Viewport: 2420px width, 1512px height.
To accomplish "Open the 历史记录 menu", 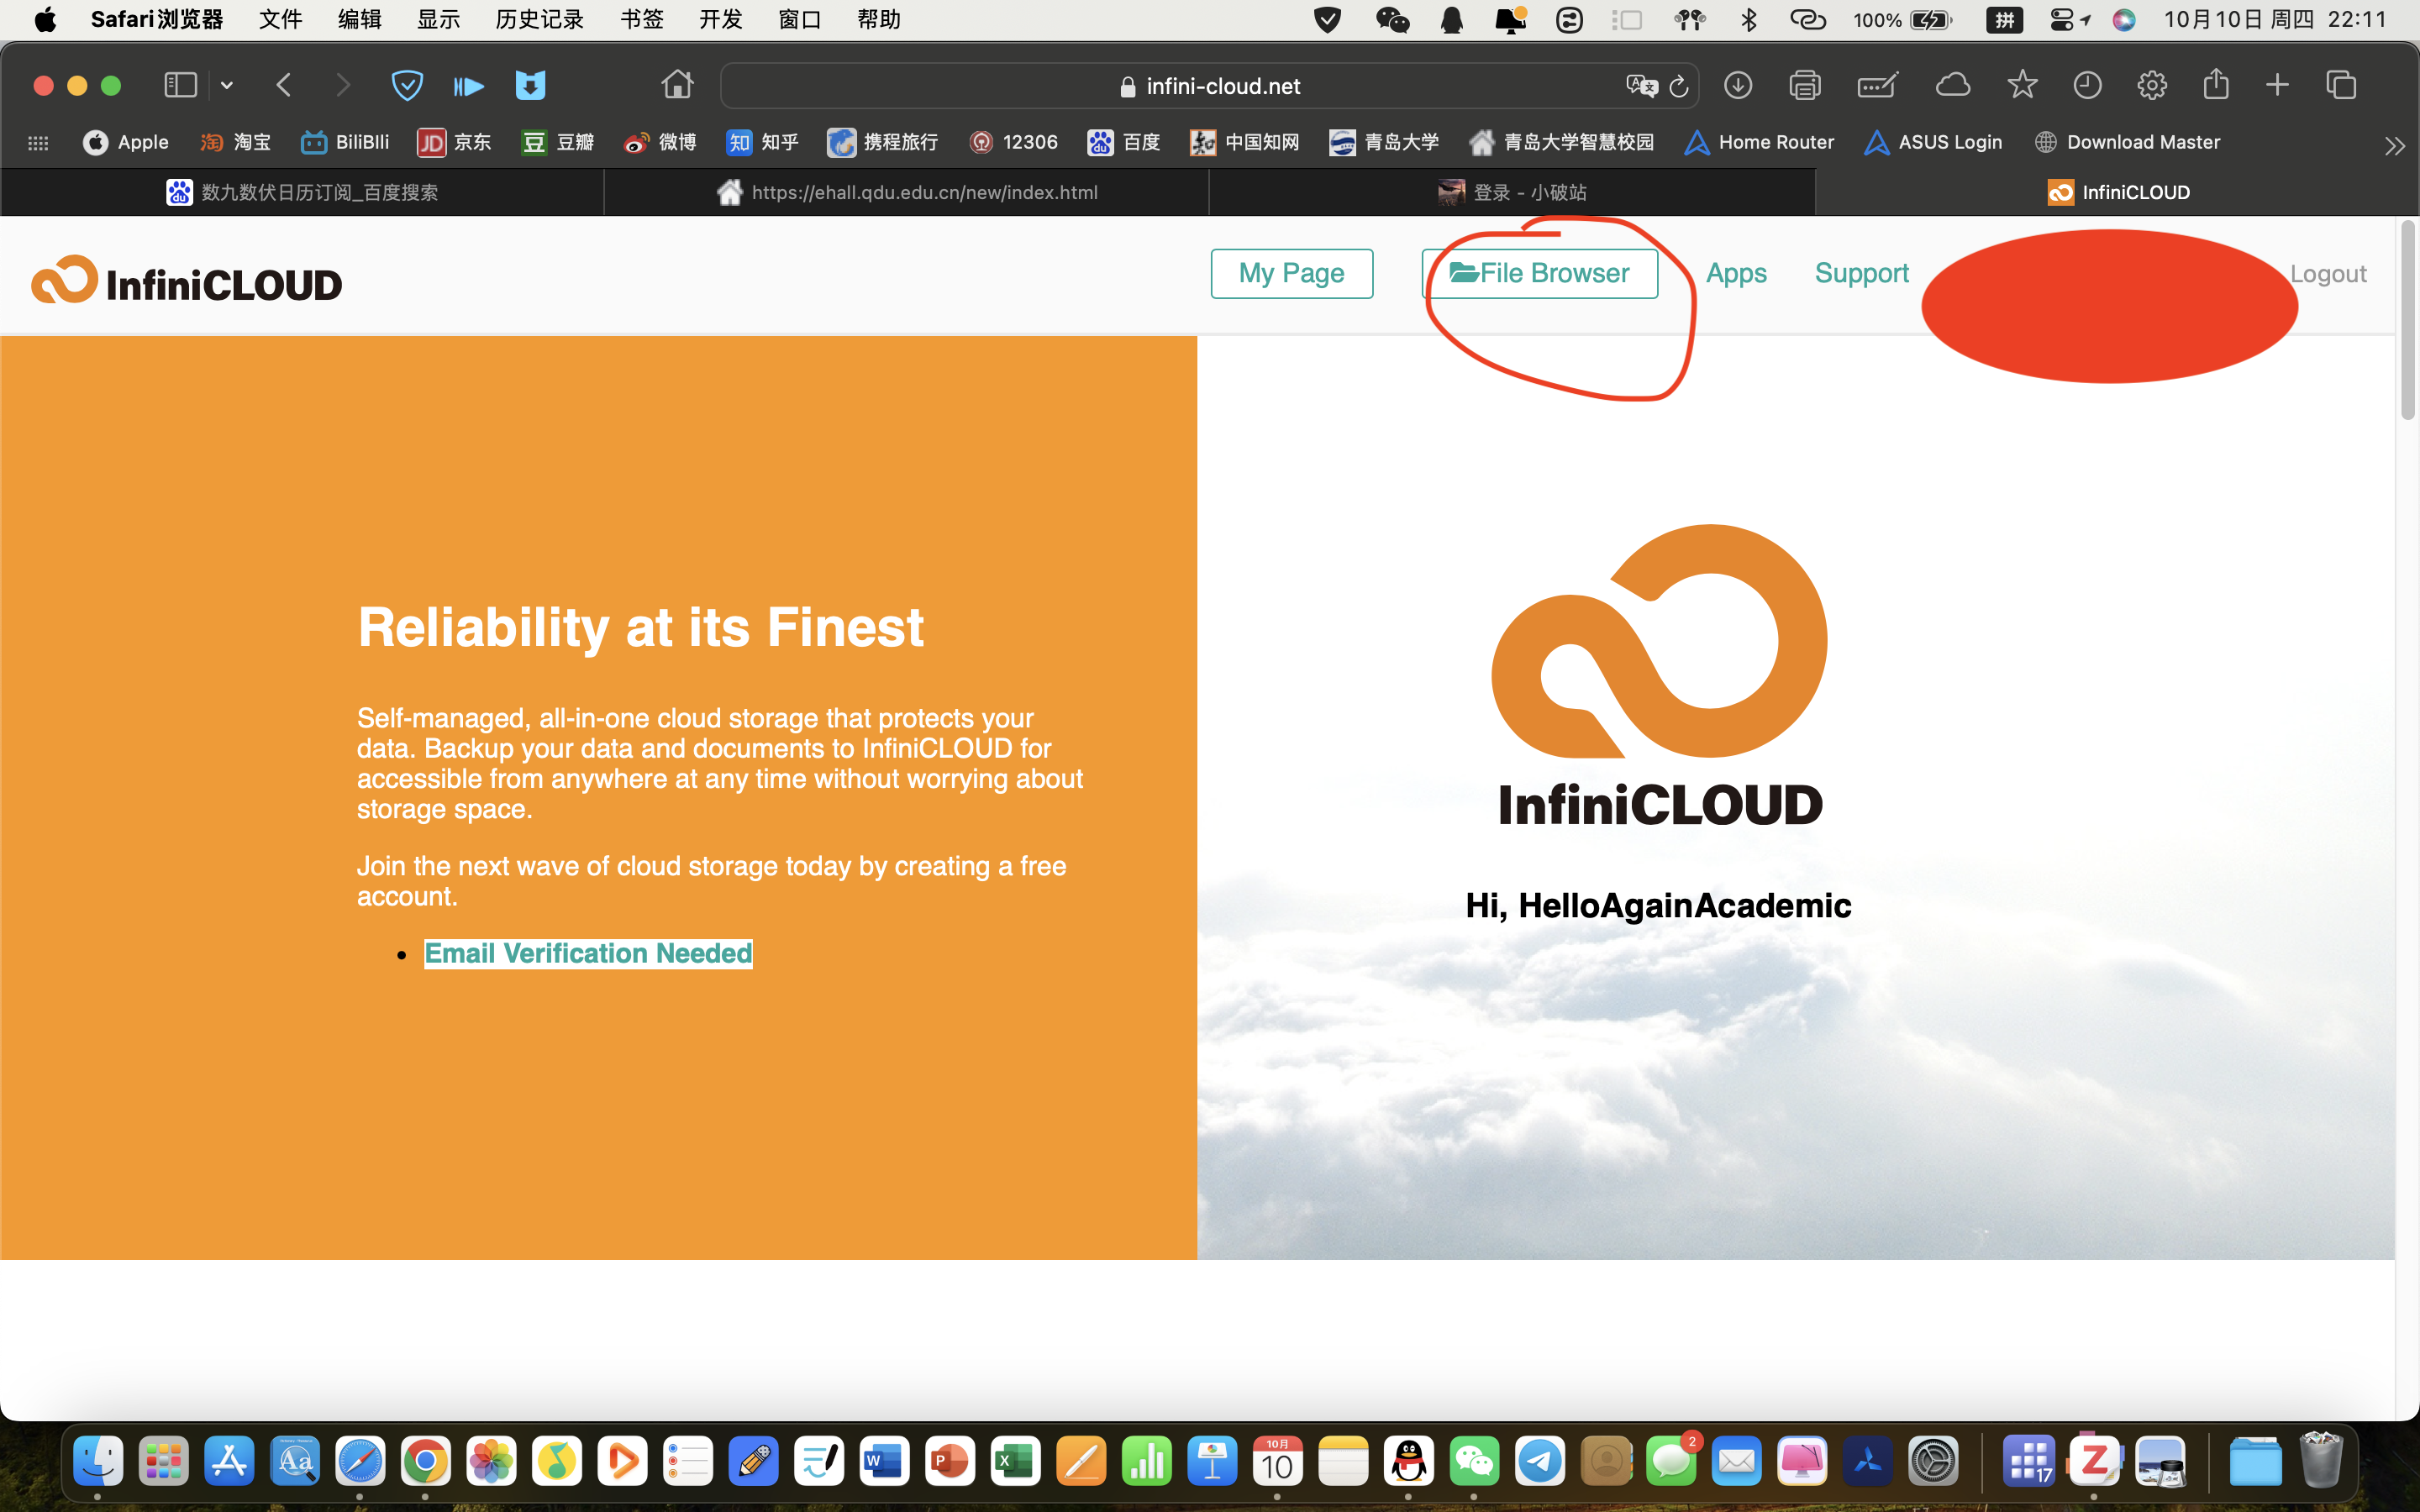I will tap(539, 19).
